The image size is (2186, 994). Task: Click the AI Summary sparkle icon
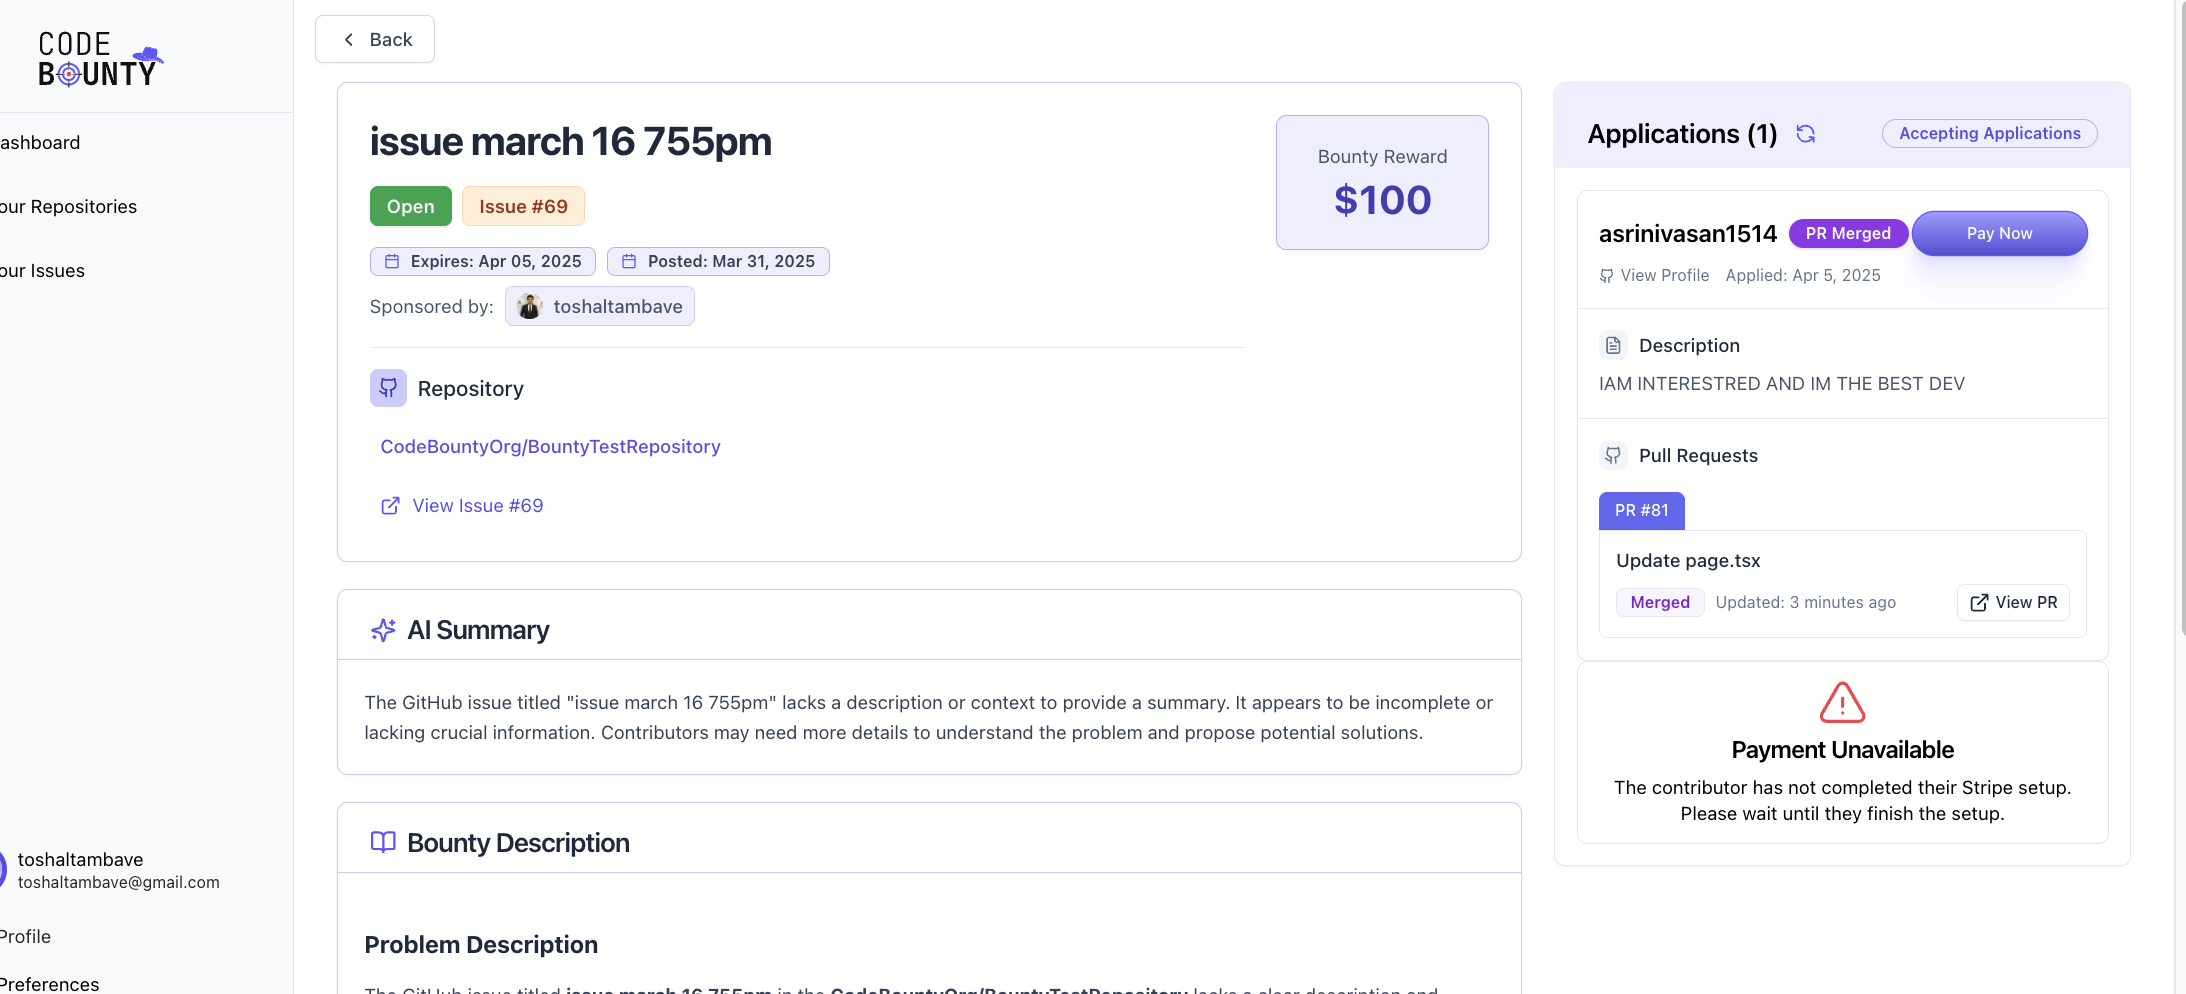point(383,630)
